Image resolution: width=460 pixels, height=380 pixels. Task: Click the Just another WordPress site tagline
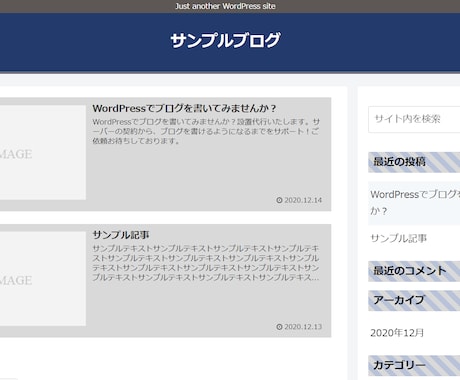225,6
